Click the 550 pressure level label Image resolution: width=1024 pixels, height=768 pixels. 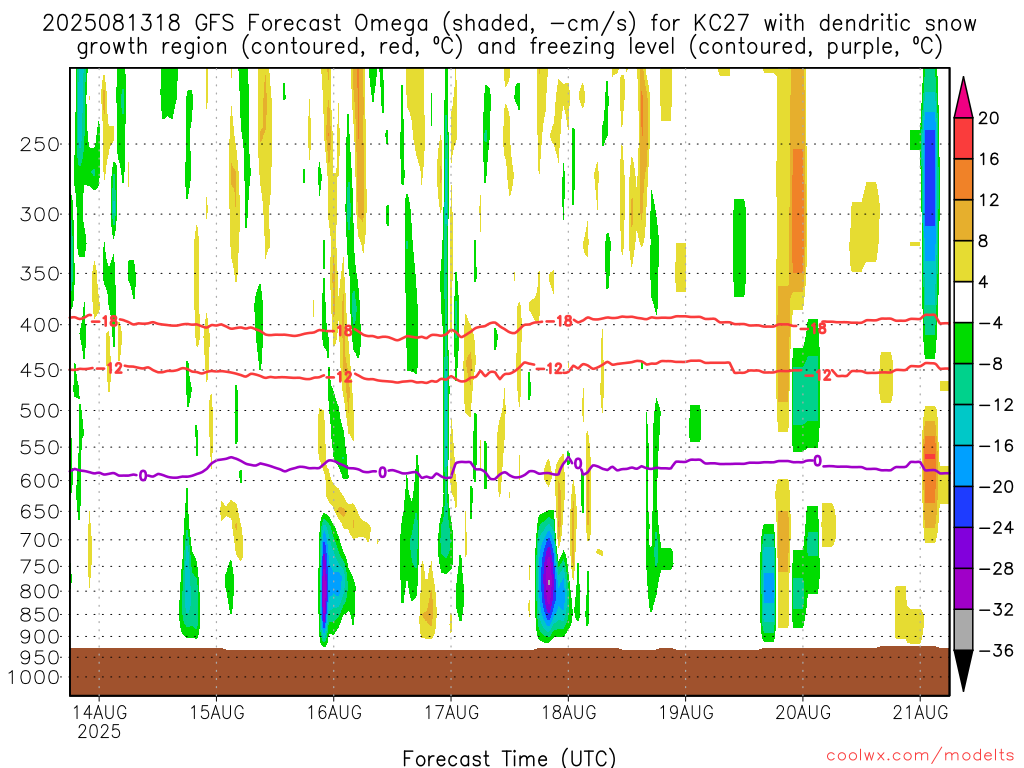pos(40,447)
